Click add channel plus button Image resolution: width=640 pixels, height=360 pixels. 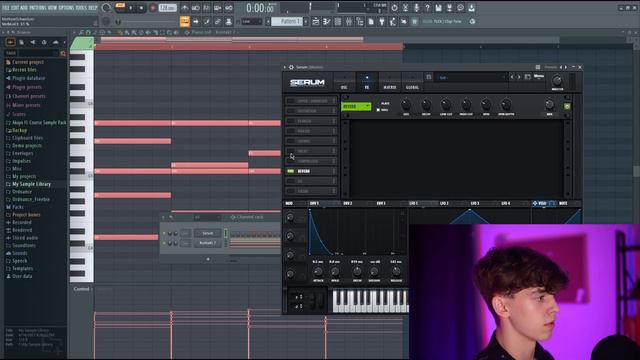tap(208, 259)
